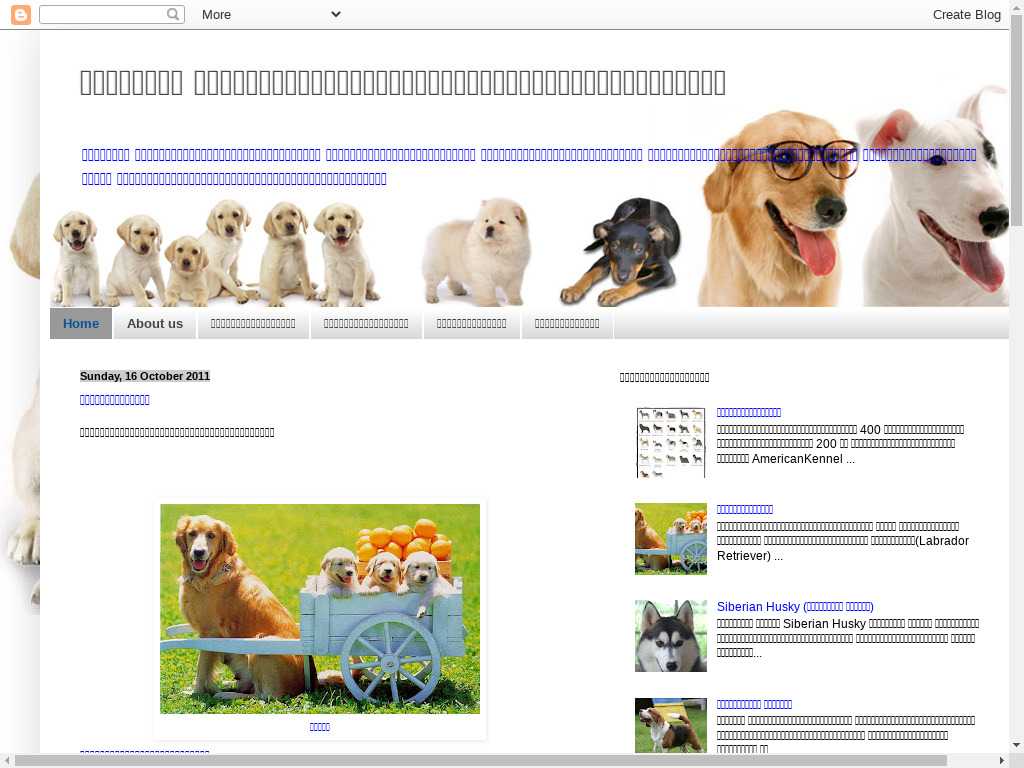
Task: Click the vertical scrollbar thumb
Action: click(1017, 121)
